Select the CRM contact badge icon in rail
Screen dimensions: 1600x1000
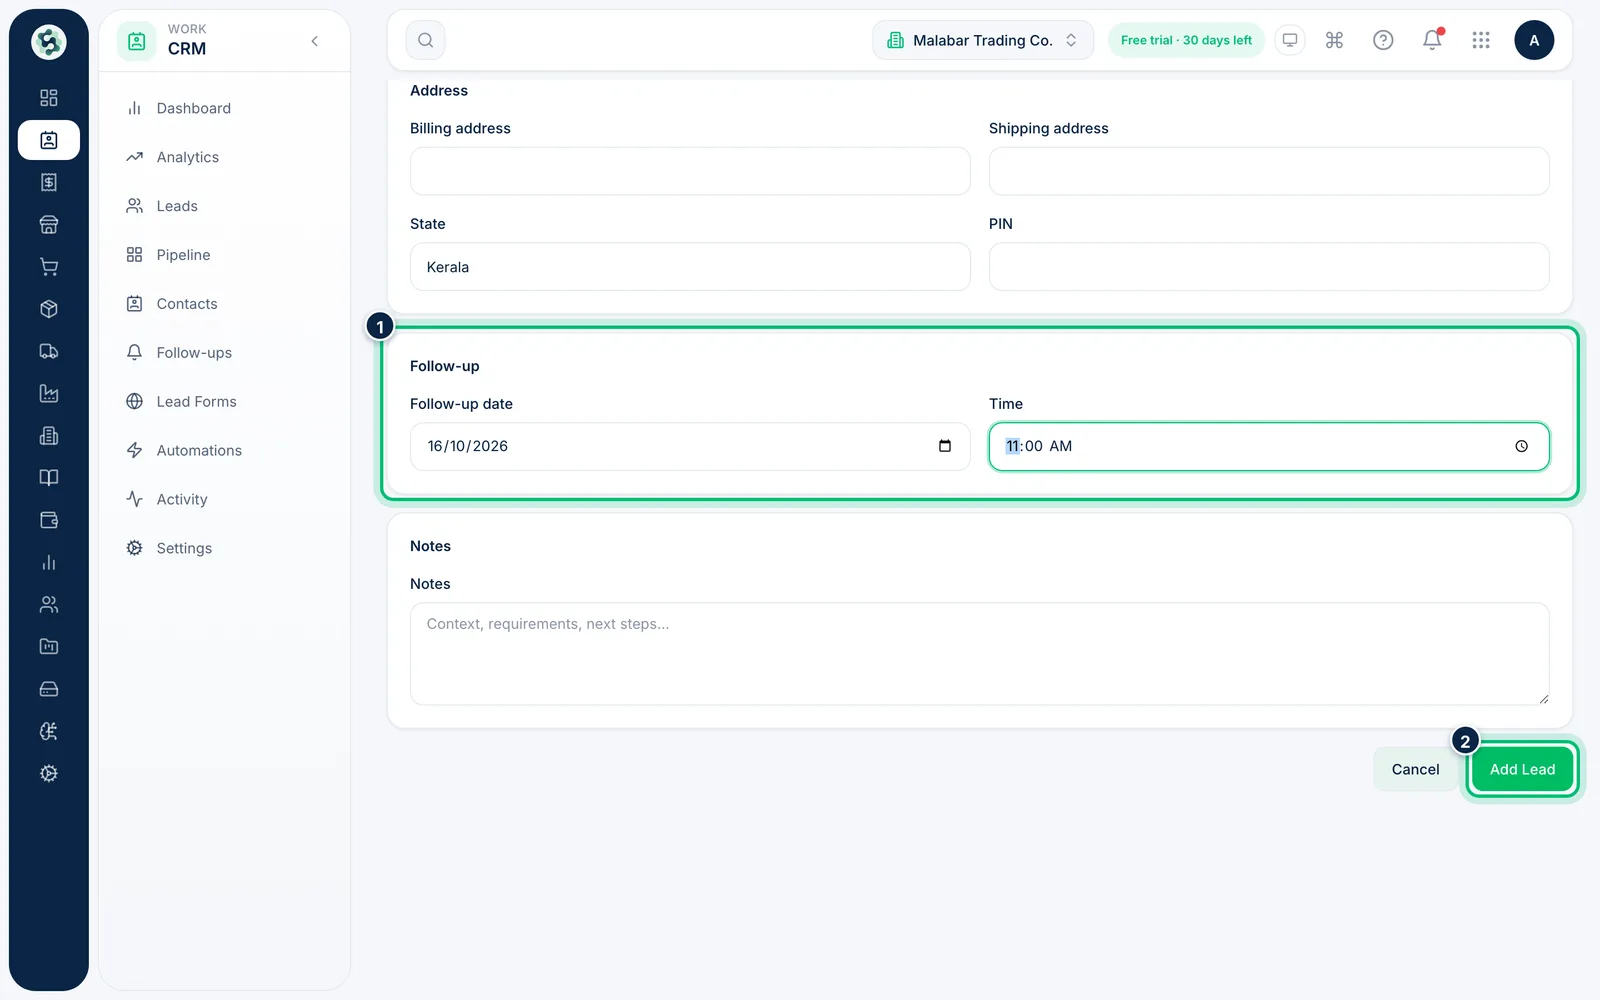point(48,140)
